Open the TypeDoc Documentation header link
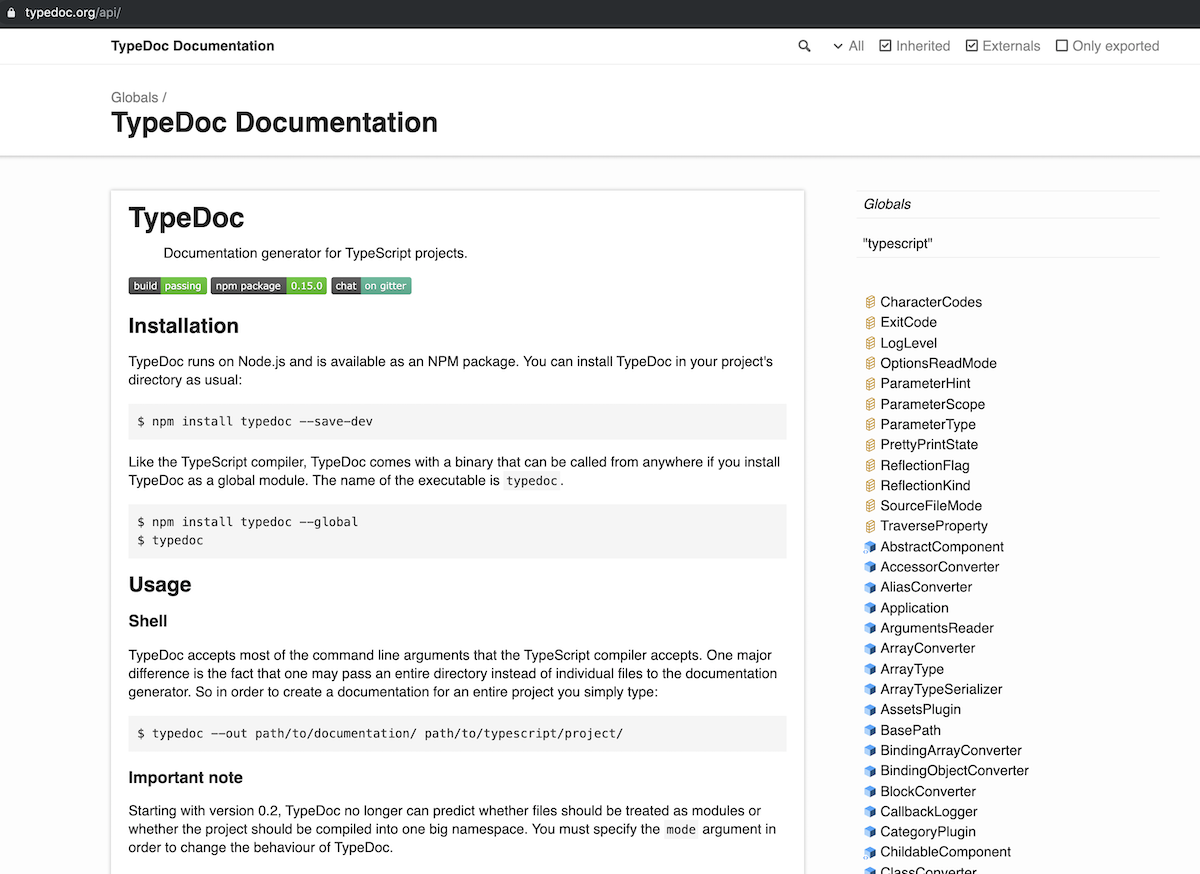This screenshot has height=874, width=1200. (193, 46)
